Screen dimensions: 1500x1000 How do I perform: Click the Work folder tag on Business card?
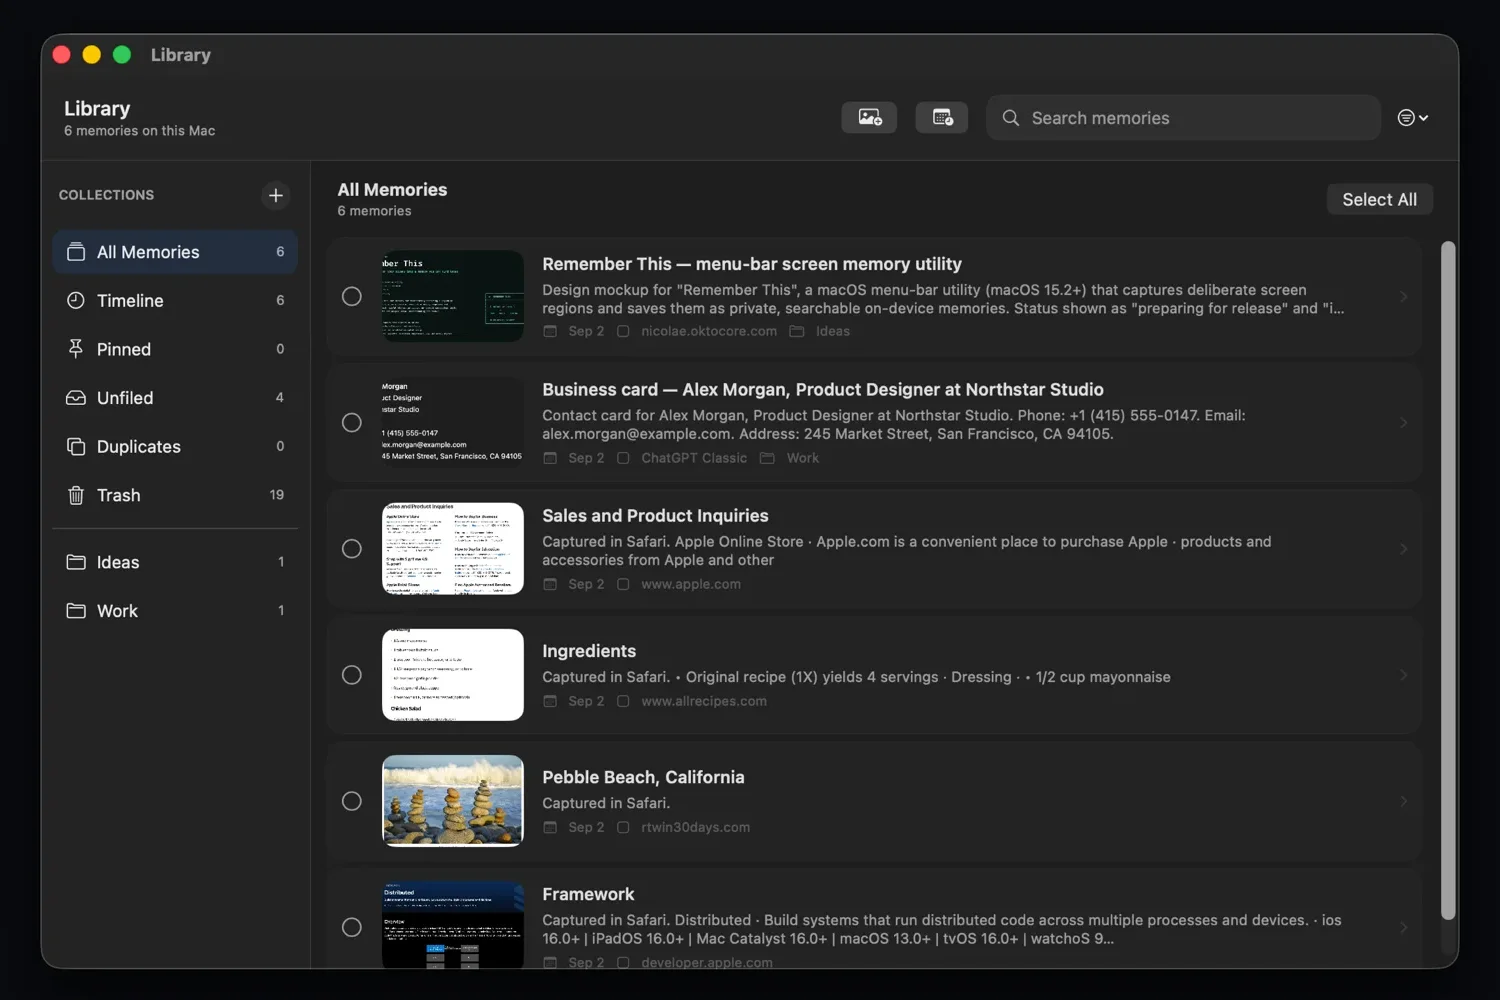[x=790, y=458]
